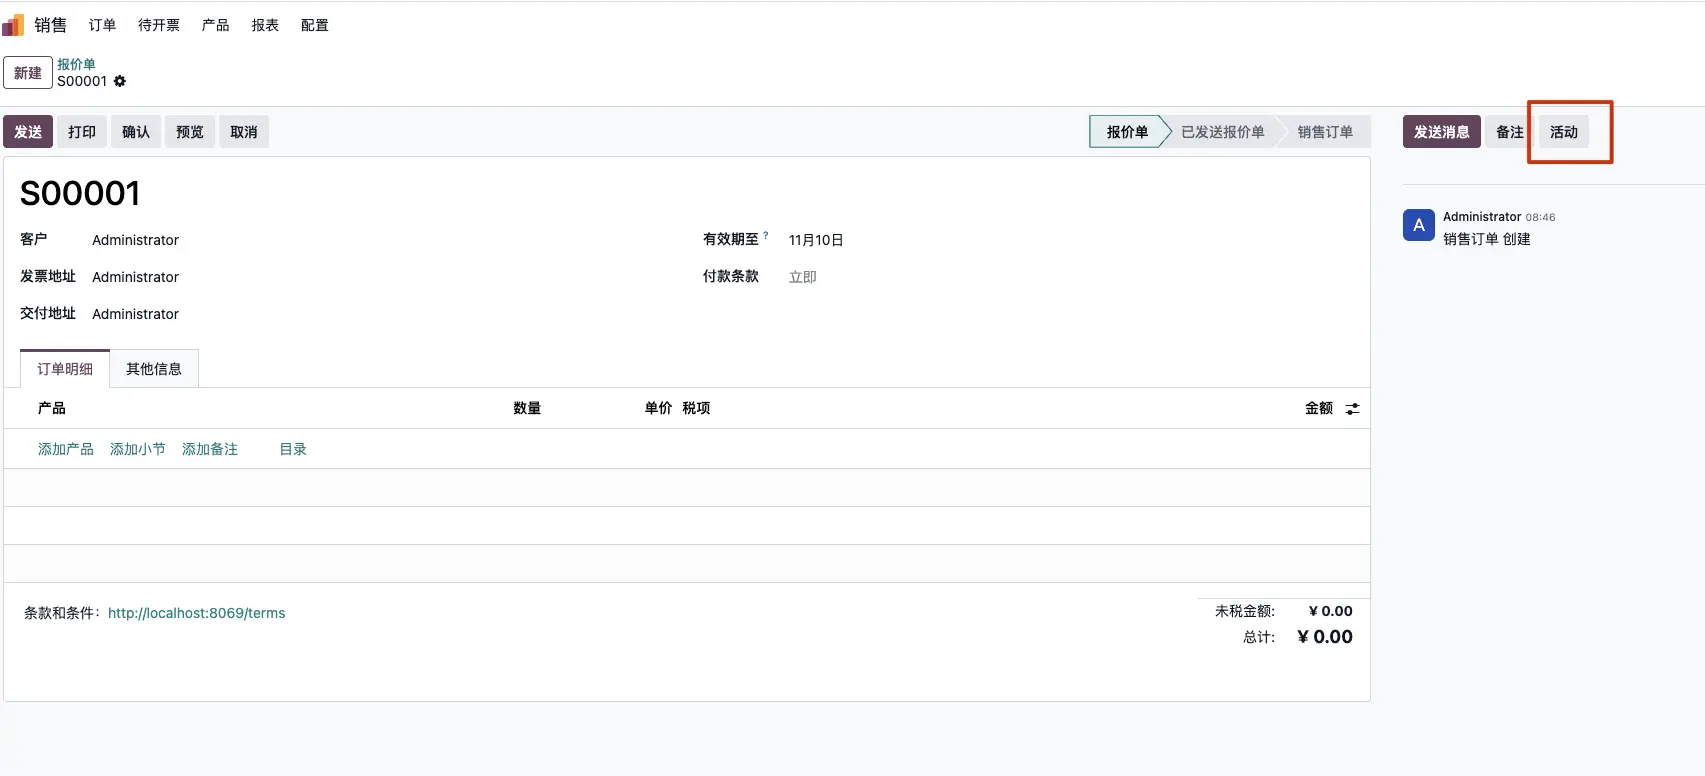Click the 未税金额 value ¥ 0.00
The image size is (1705, 776).
pyautogui.click(x=1331, y=611)
